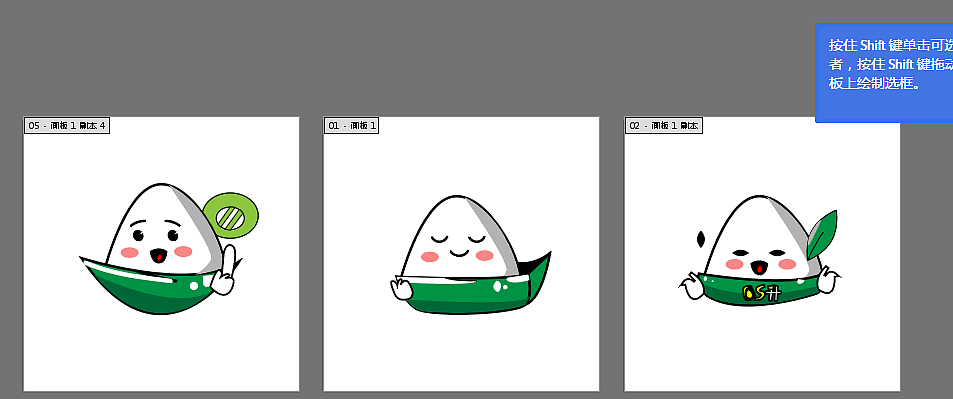Viewport: 953px width, 399px height.
Task: Select the small black diamond sweat drop
Action: [x=701, y=239]
